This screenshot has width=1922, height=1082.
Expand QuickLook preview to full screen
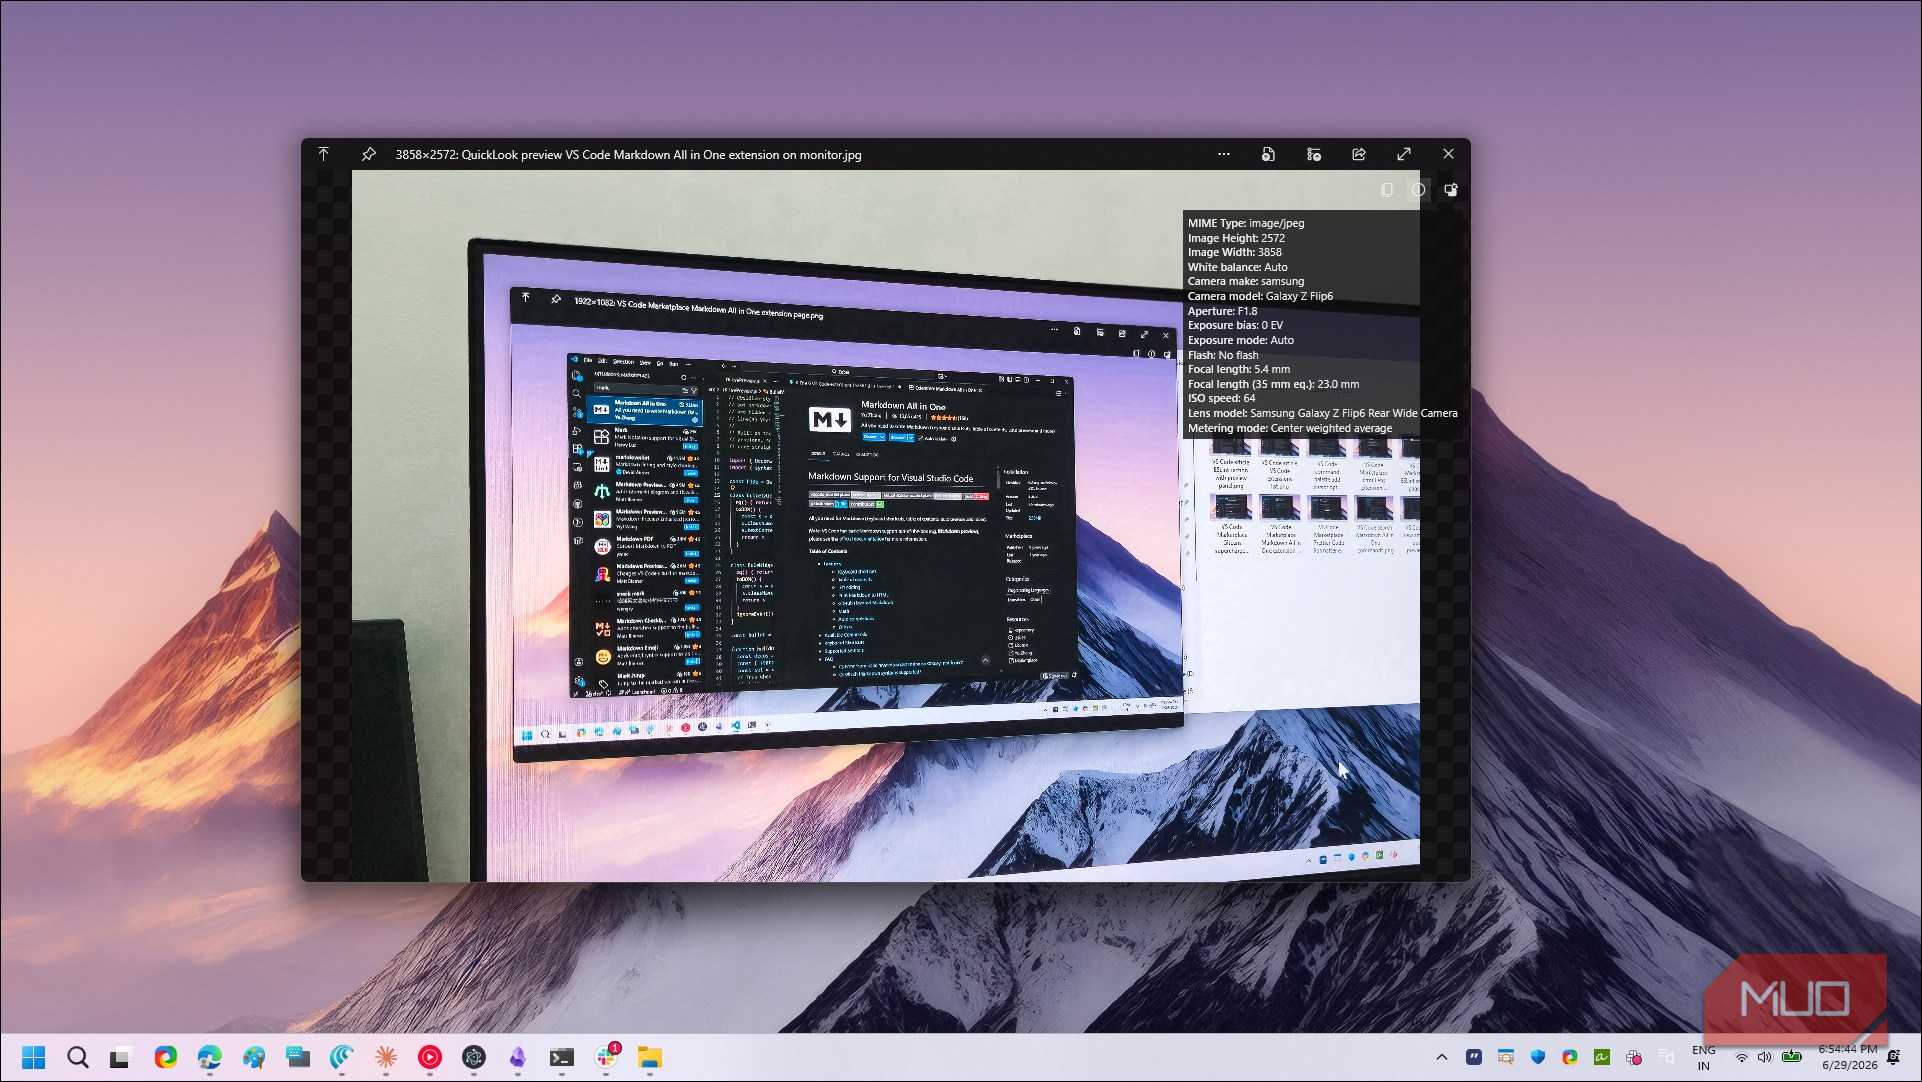pyautogui.click(x=1404, y=154)
